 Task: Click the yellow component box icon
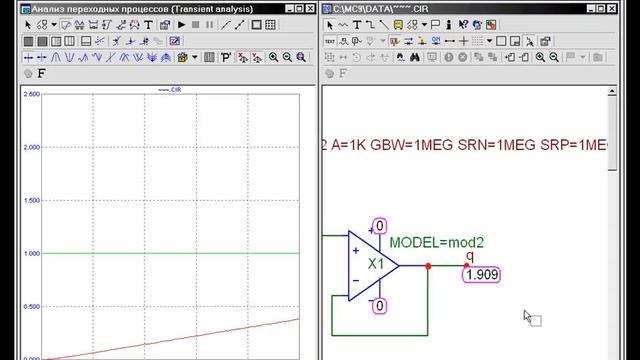click(x=398, y=25)
